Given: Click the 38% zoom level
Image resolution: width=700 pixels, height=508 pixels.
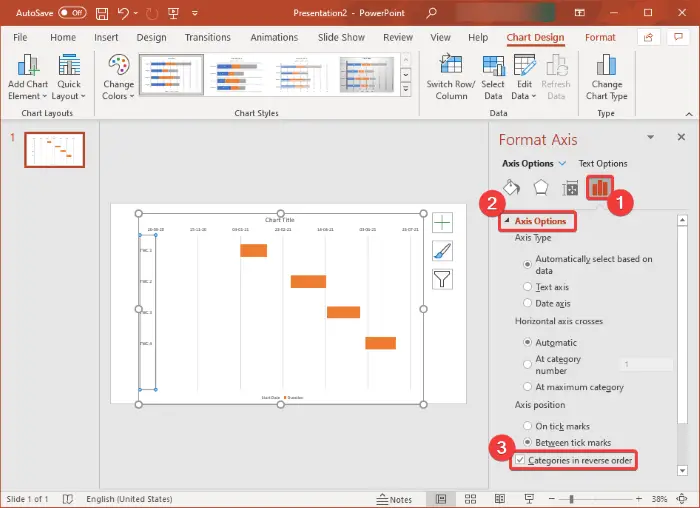Looking at the screenshot, I should pyautogui.click(x=659, y=499).
